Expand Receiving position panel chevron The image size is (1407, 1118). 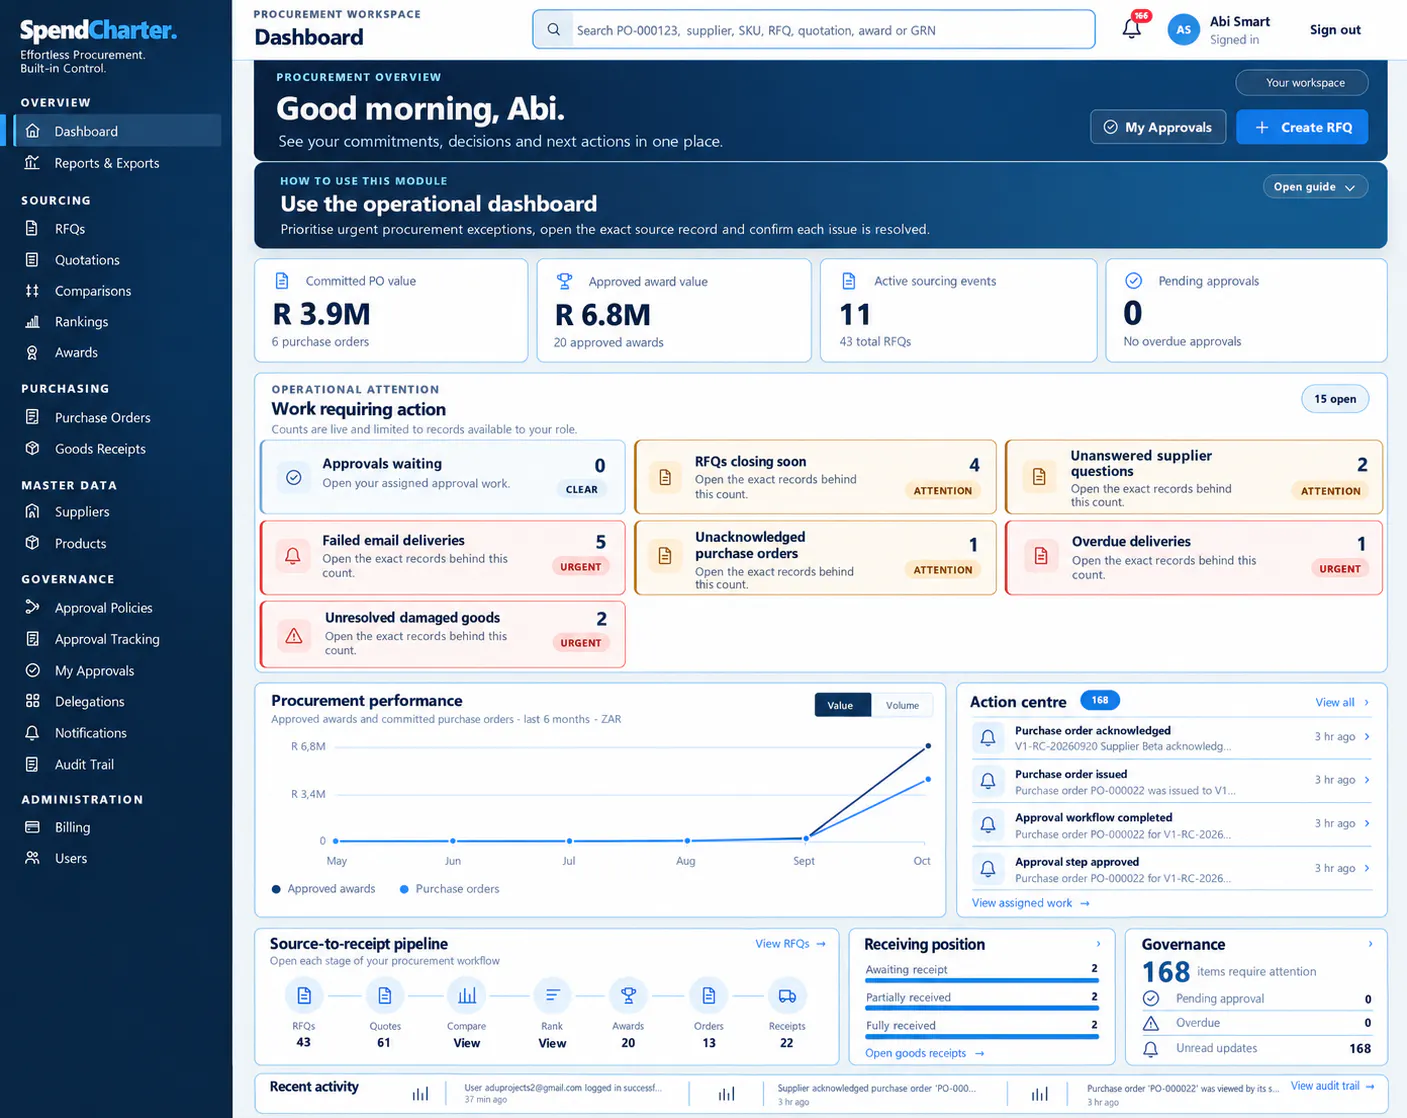[x=1098, y=944]
